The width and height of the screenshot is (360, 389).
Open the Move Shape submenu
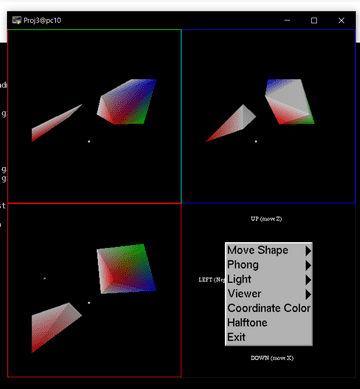[269, 250]
